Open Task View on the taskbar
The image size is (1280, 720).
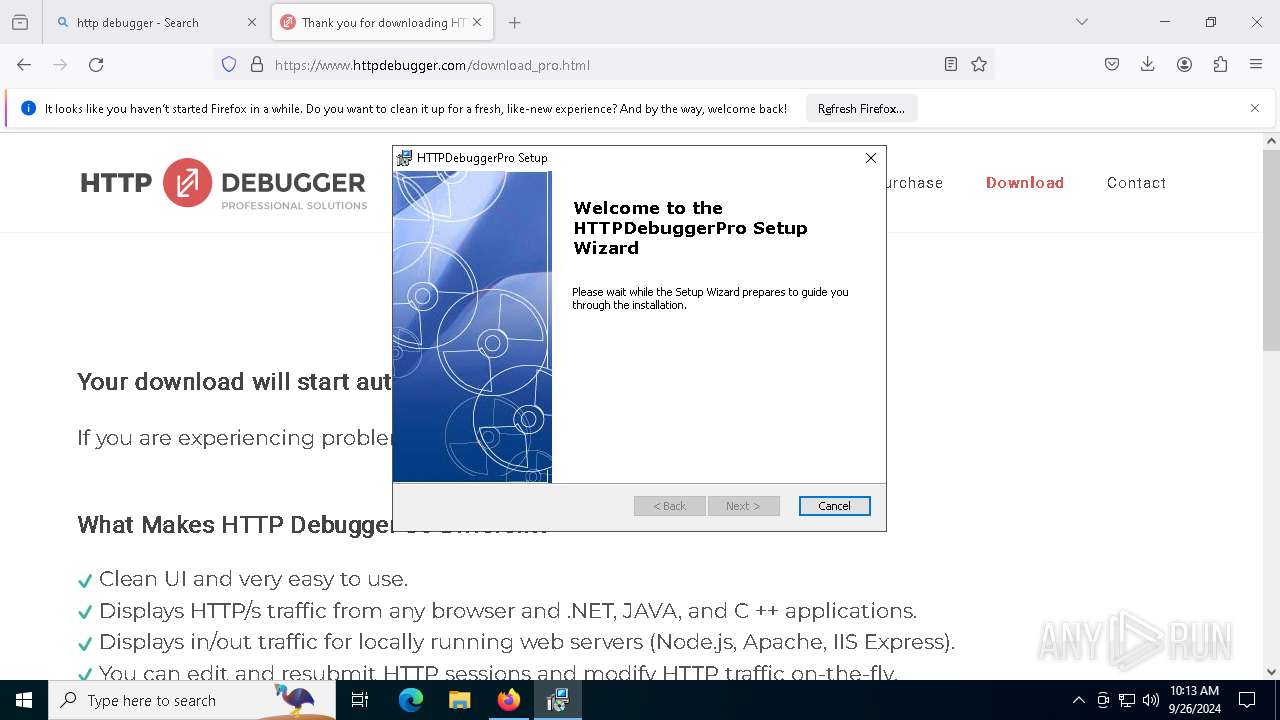360,701
